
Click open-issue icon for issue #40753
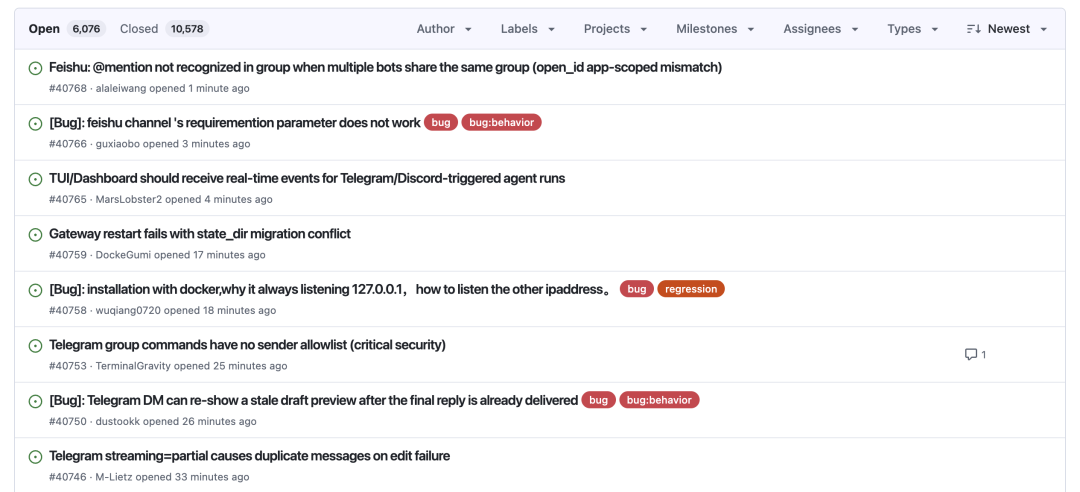point(35,345)
